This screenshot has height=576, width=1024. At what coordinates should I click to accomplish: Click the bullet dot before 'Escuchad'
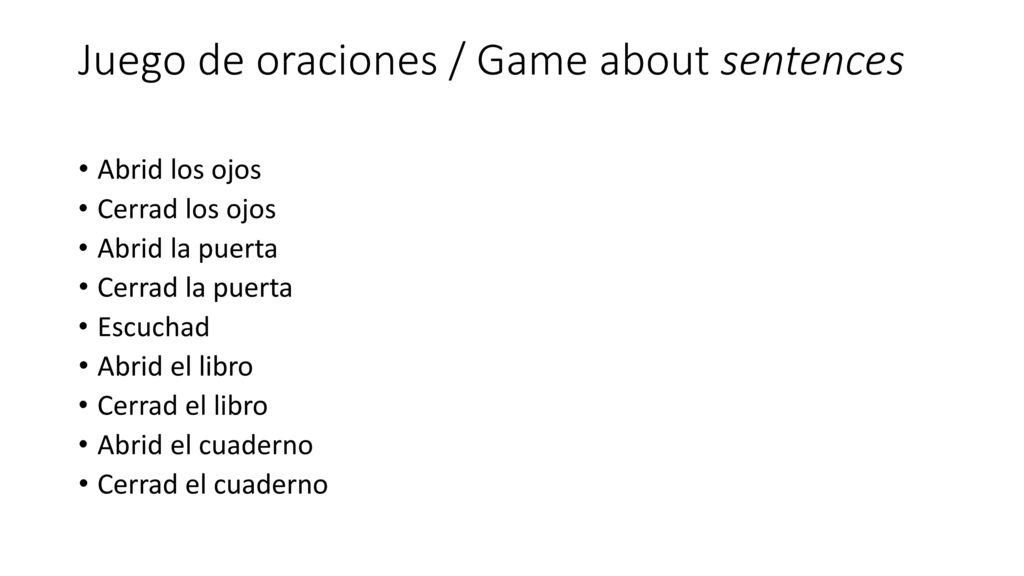(x=83, y=327)
